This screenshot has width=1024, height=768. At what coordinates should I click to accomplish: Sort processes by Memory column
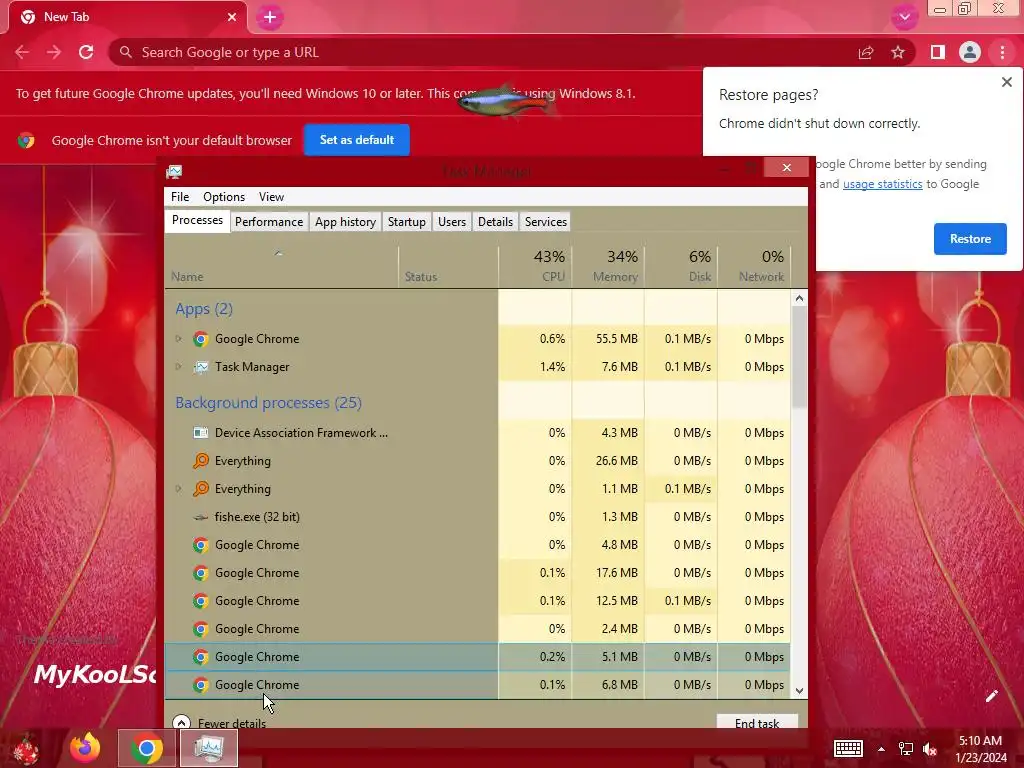(608, 266)
